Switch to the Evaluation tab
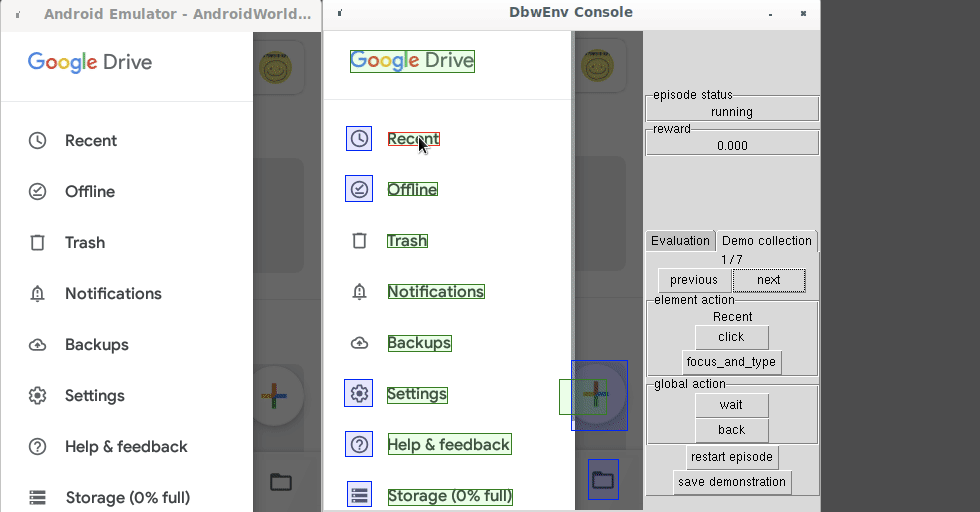The width and height of the screenshot is (980, 512). click(680, 241)
